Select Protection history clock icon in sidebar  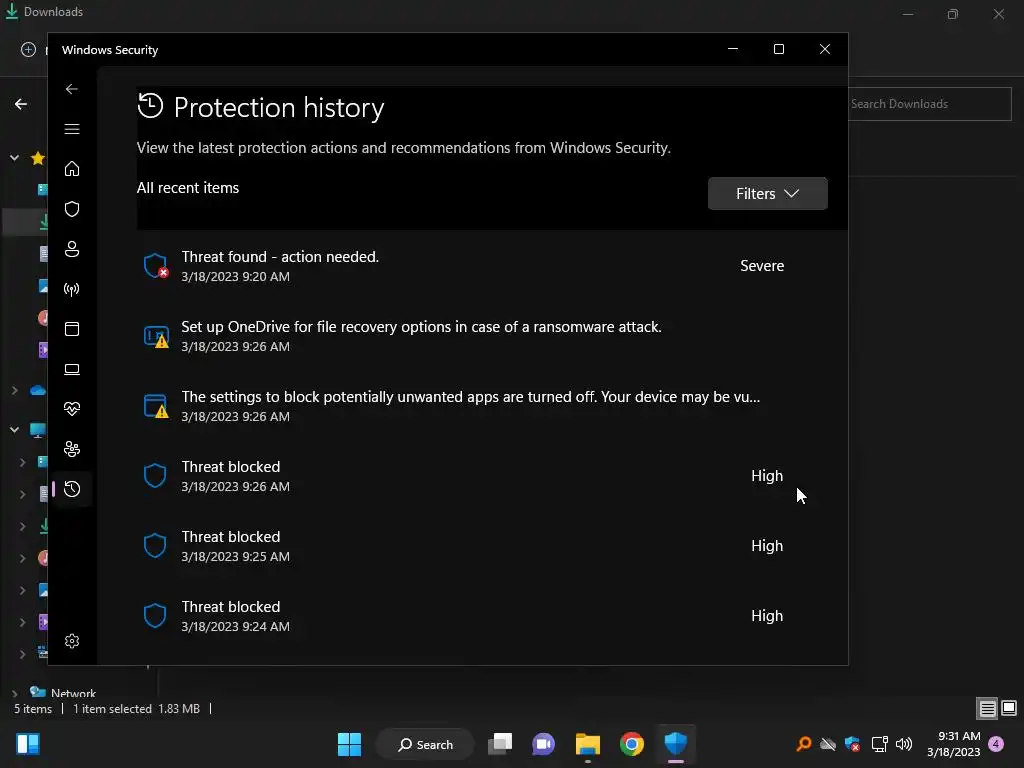point(72,489)
